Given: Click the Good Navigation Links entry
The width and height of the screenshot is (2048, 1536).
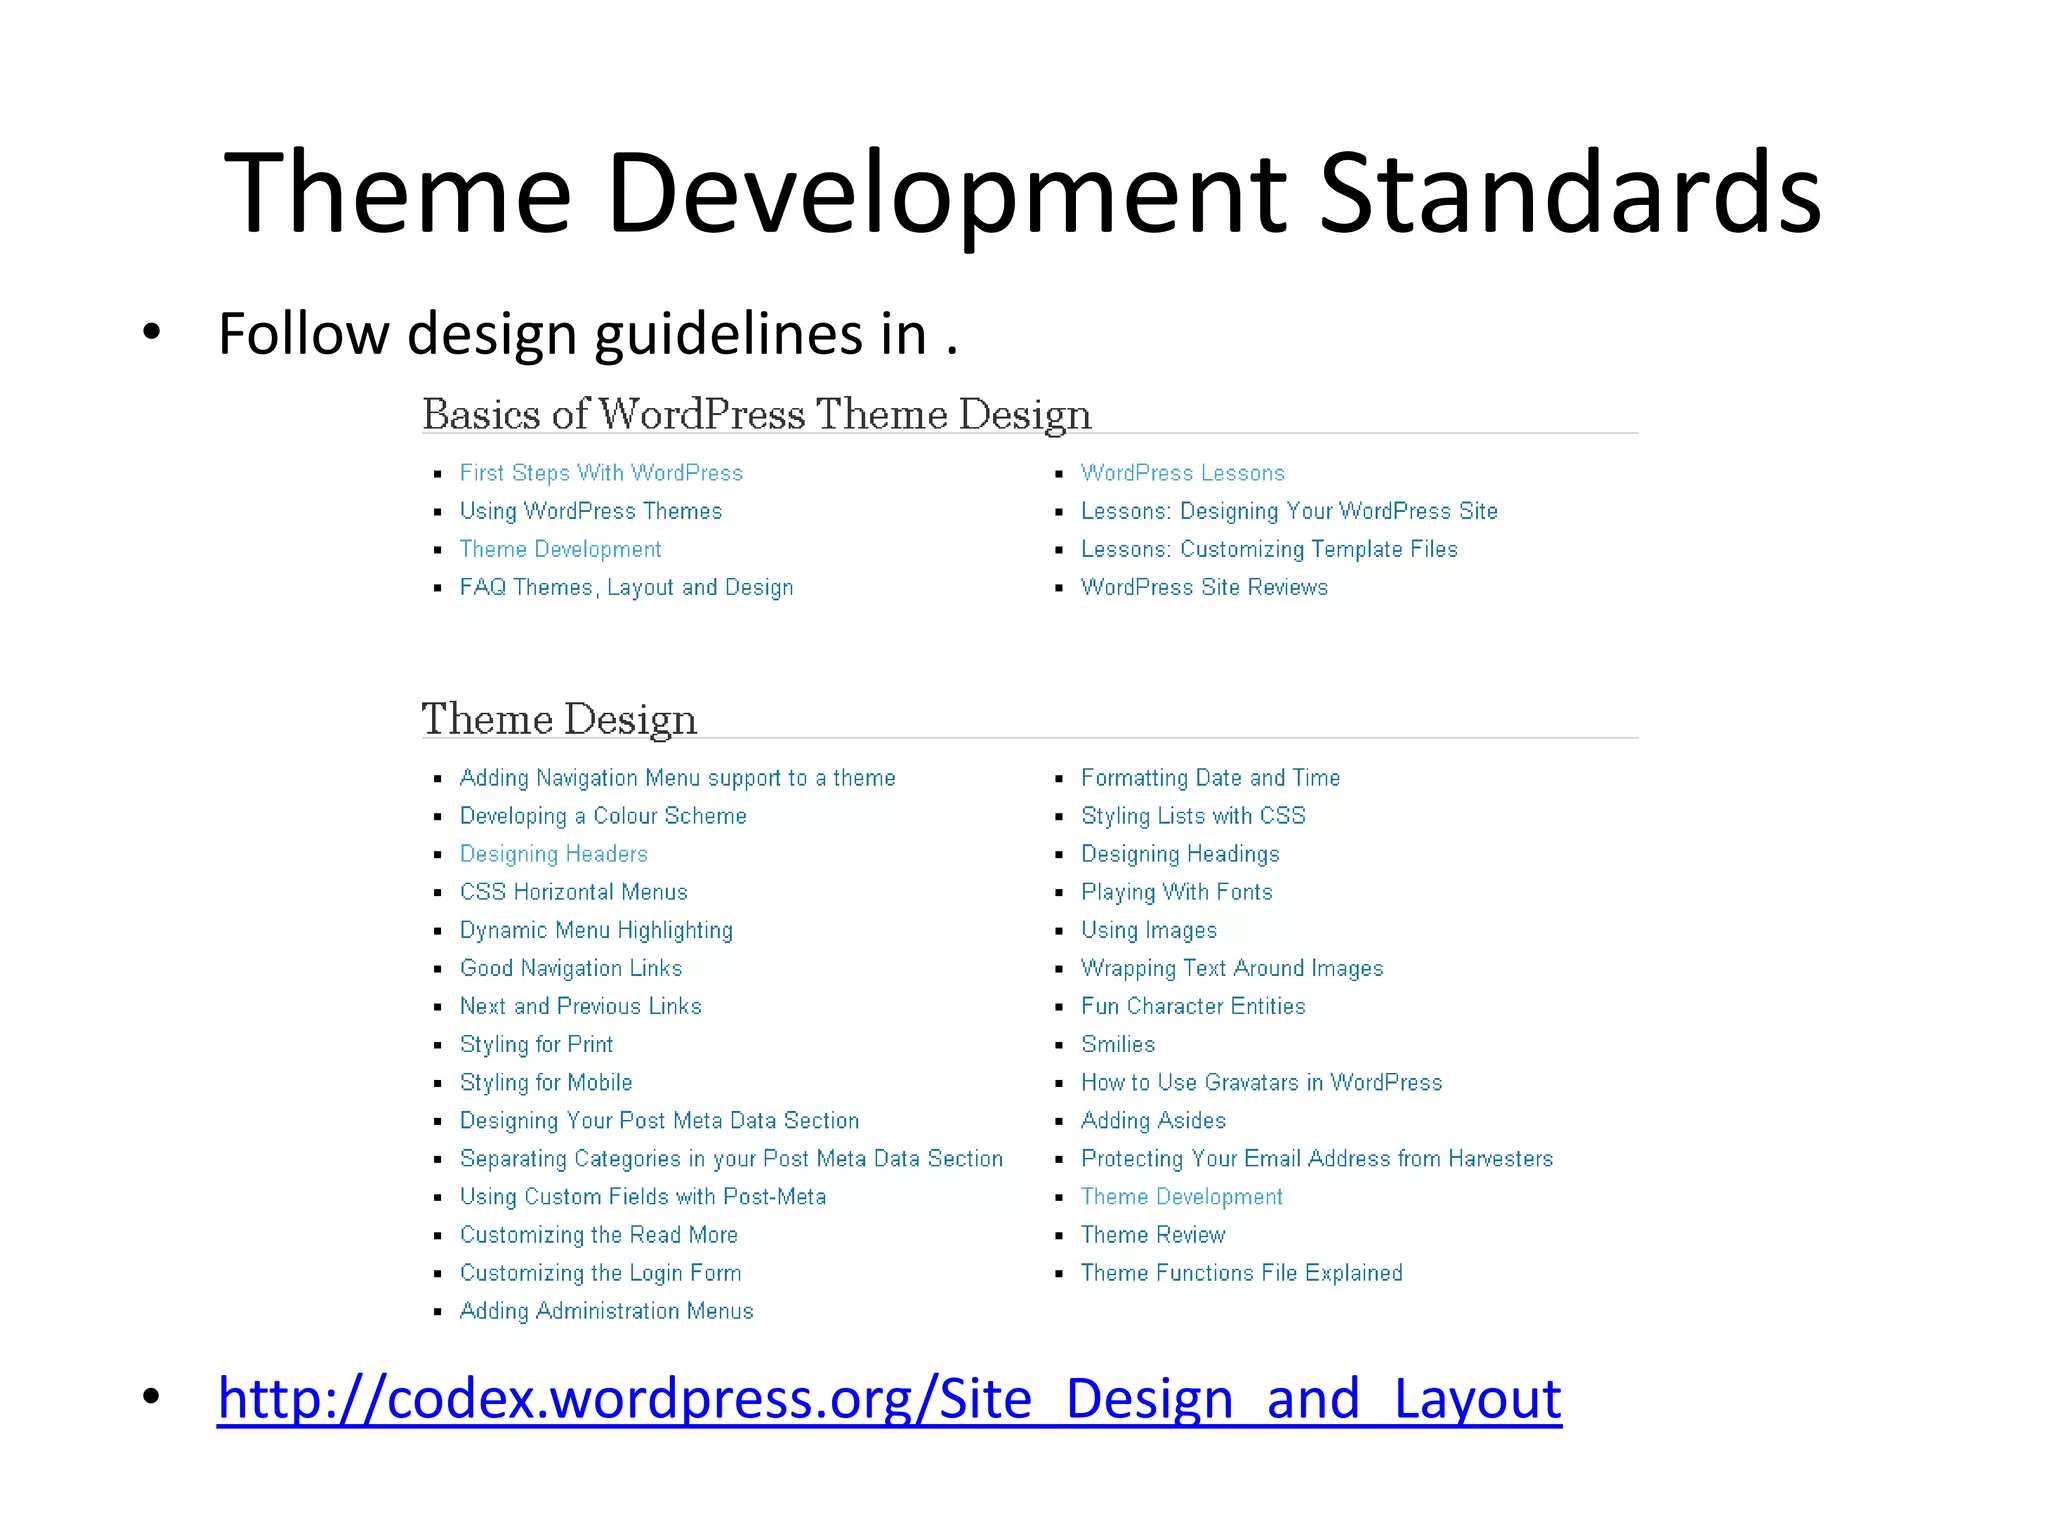Looking at the screenshot, I should click(x=571, y=968).
